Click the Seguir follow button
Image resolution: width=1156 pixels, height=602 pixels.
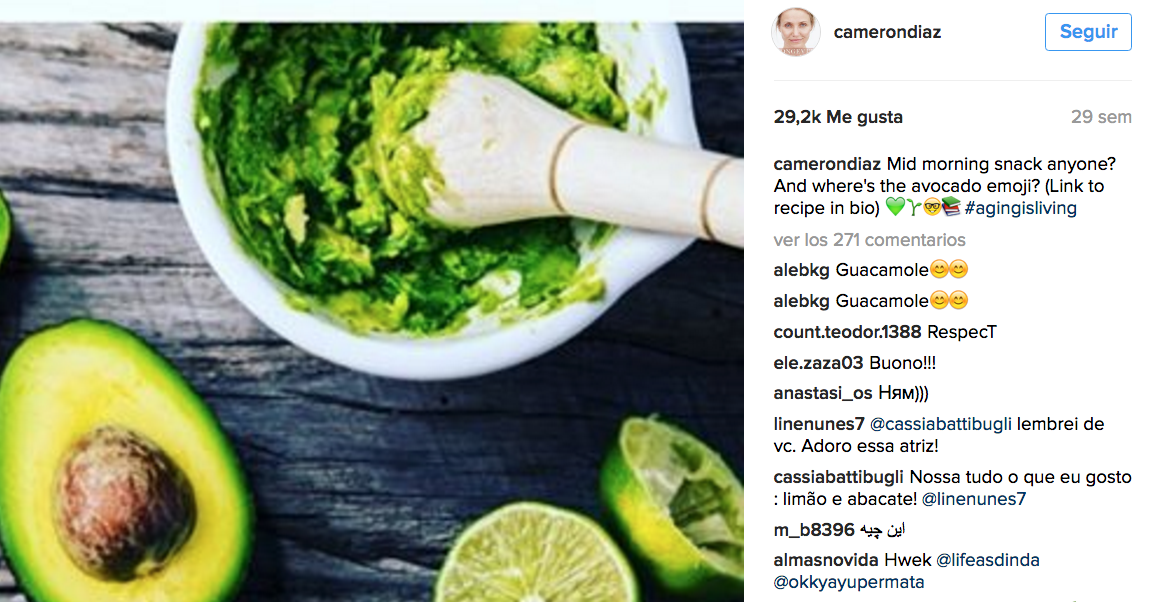coord(1087,32)
